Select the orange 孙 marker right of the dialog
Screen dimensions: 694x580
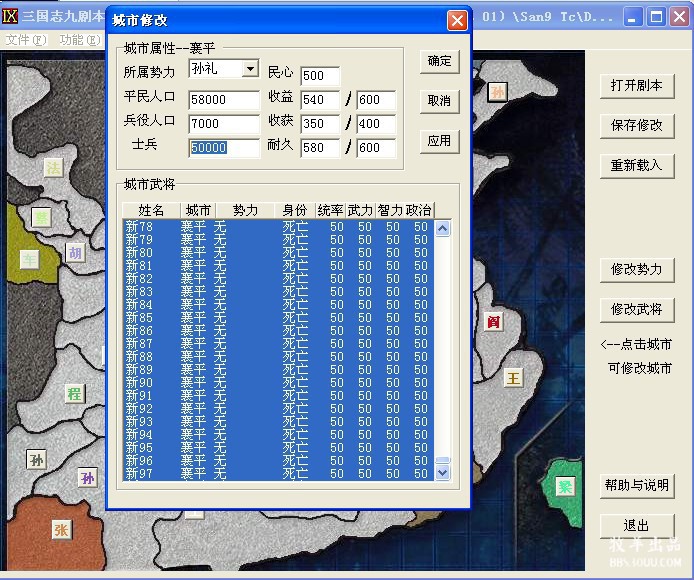coord(497,92)
